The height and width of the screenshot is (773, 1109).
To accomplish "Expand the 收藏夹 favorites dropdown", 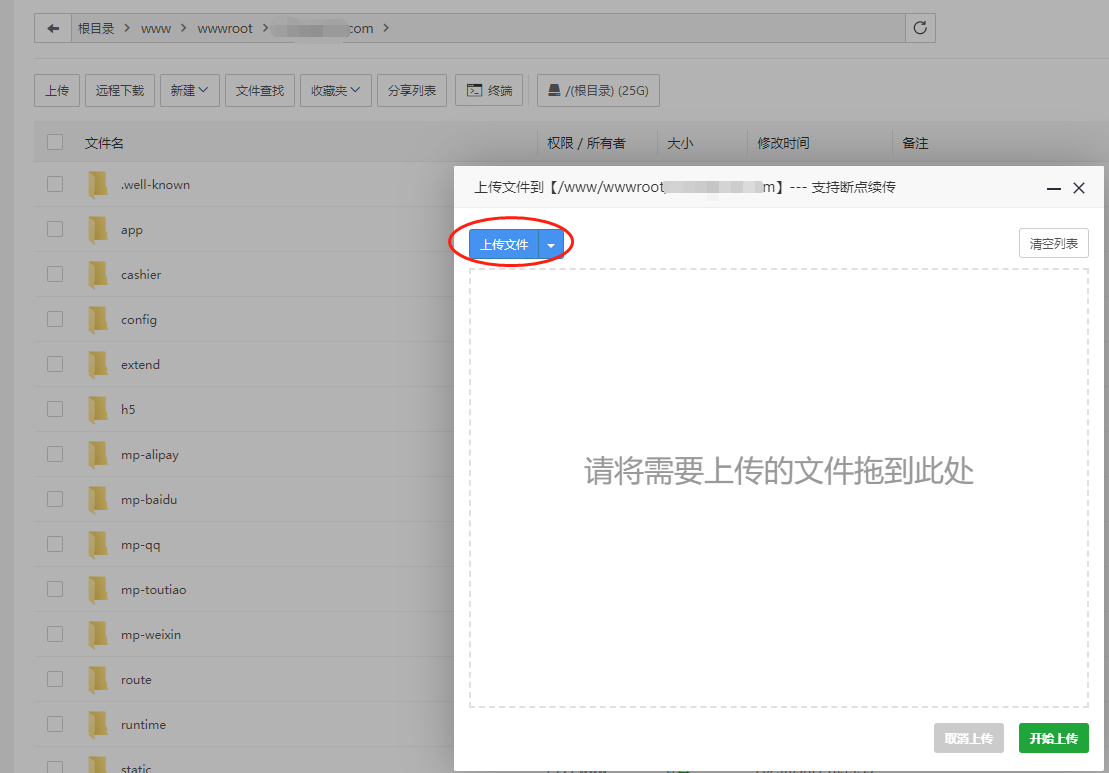I will pyautogui.click(x=336, y=90).
